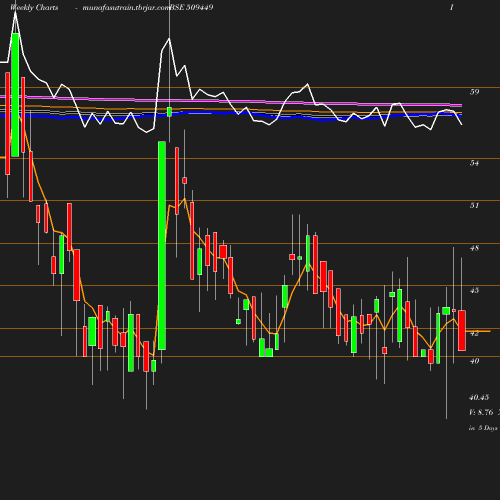Viewport: 500px width, 500px height.
Task: Click the 45 price axis label
Action: tap(474, 290)
